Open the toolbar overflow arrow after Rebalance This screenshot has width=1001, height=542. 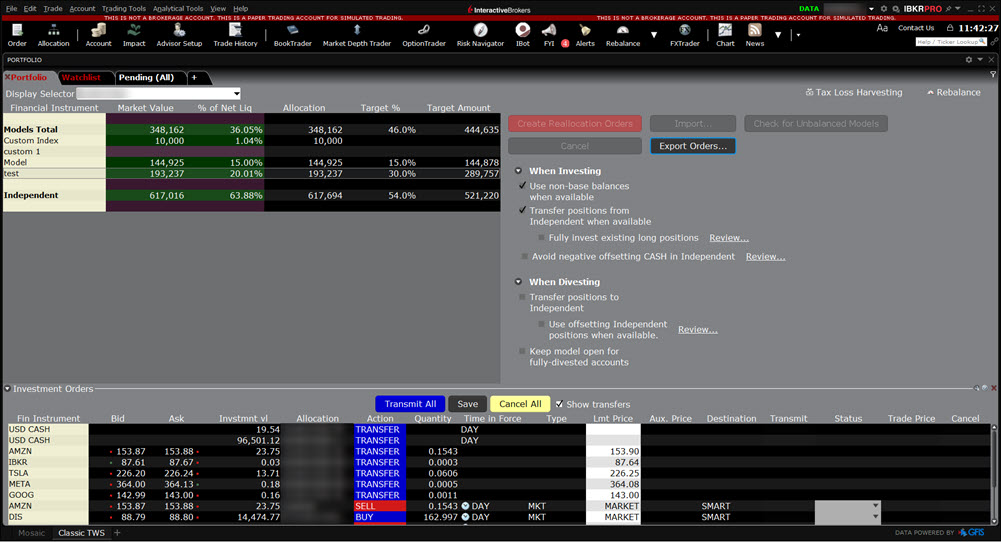654,35
